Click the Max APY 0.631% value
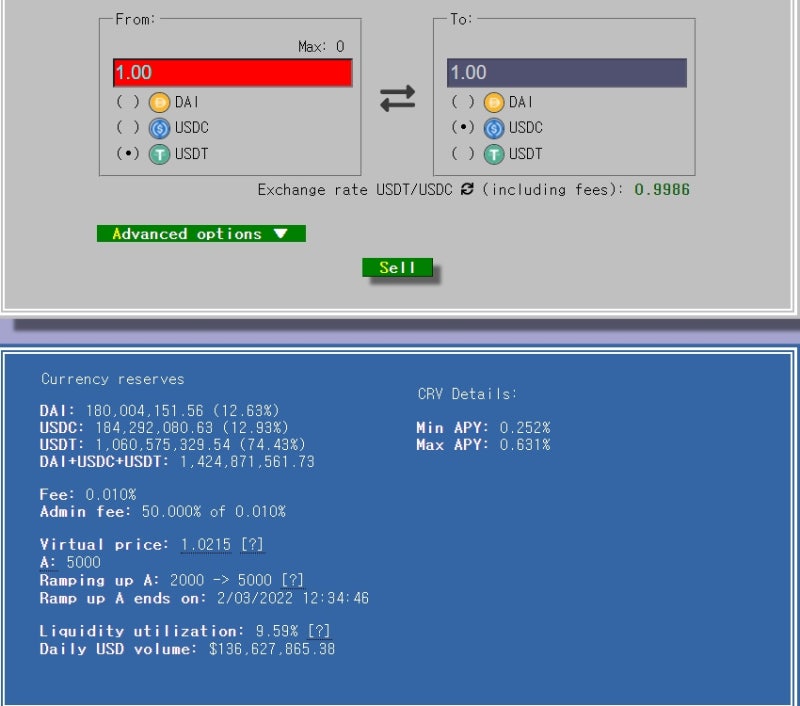Screen dimensions: 800x706 (524, 445)
